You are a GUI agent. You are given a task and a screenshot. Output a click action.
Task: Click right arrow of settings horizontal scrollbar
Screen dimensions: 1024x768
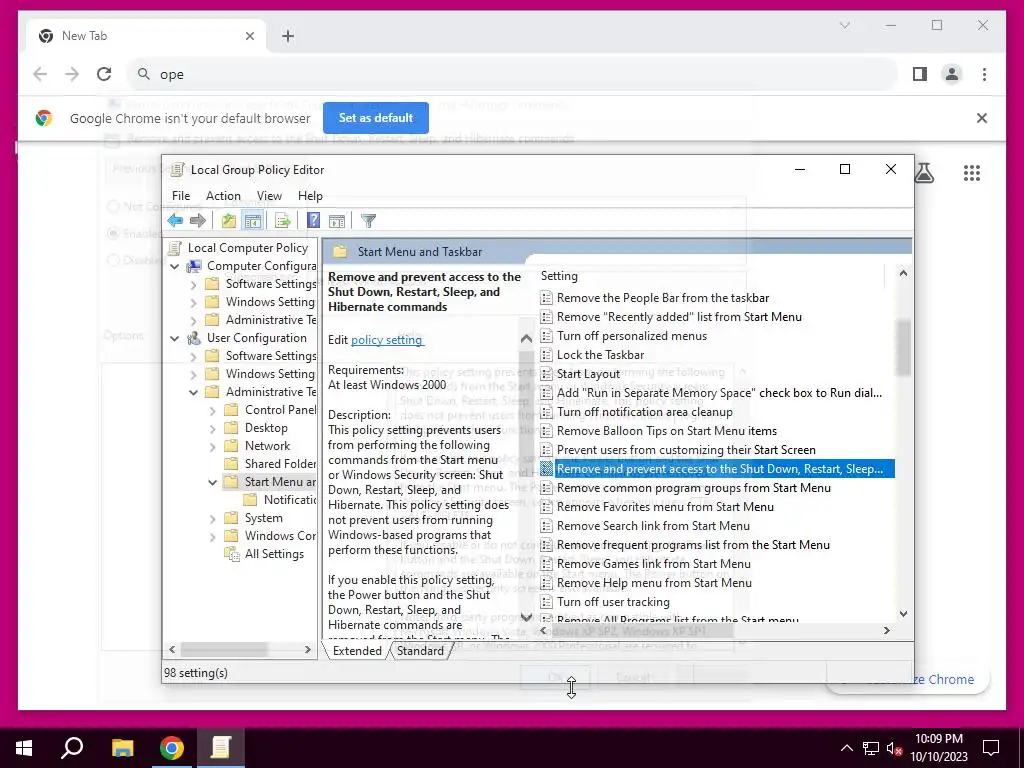pyautogui.click(x=886, y=631)
